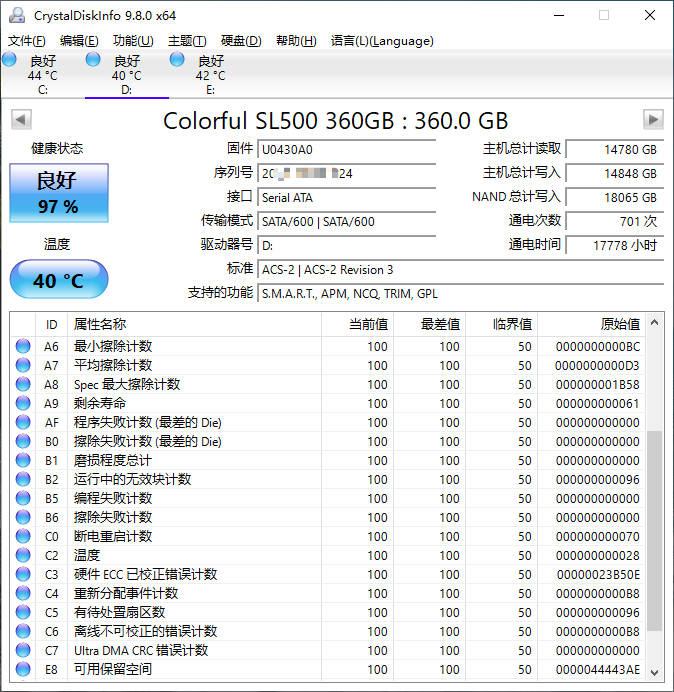Click the 40 °C temperature button
This screenshot has height=692, width=674.
pyautogui.click(x=59, y=279)
